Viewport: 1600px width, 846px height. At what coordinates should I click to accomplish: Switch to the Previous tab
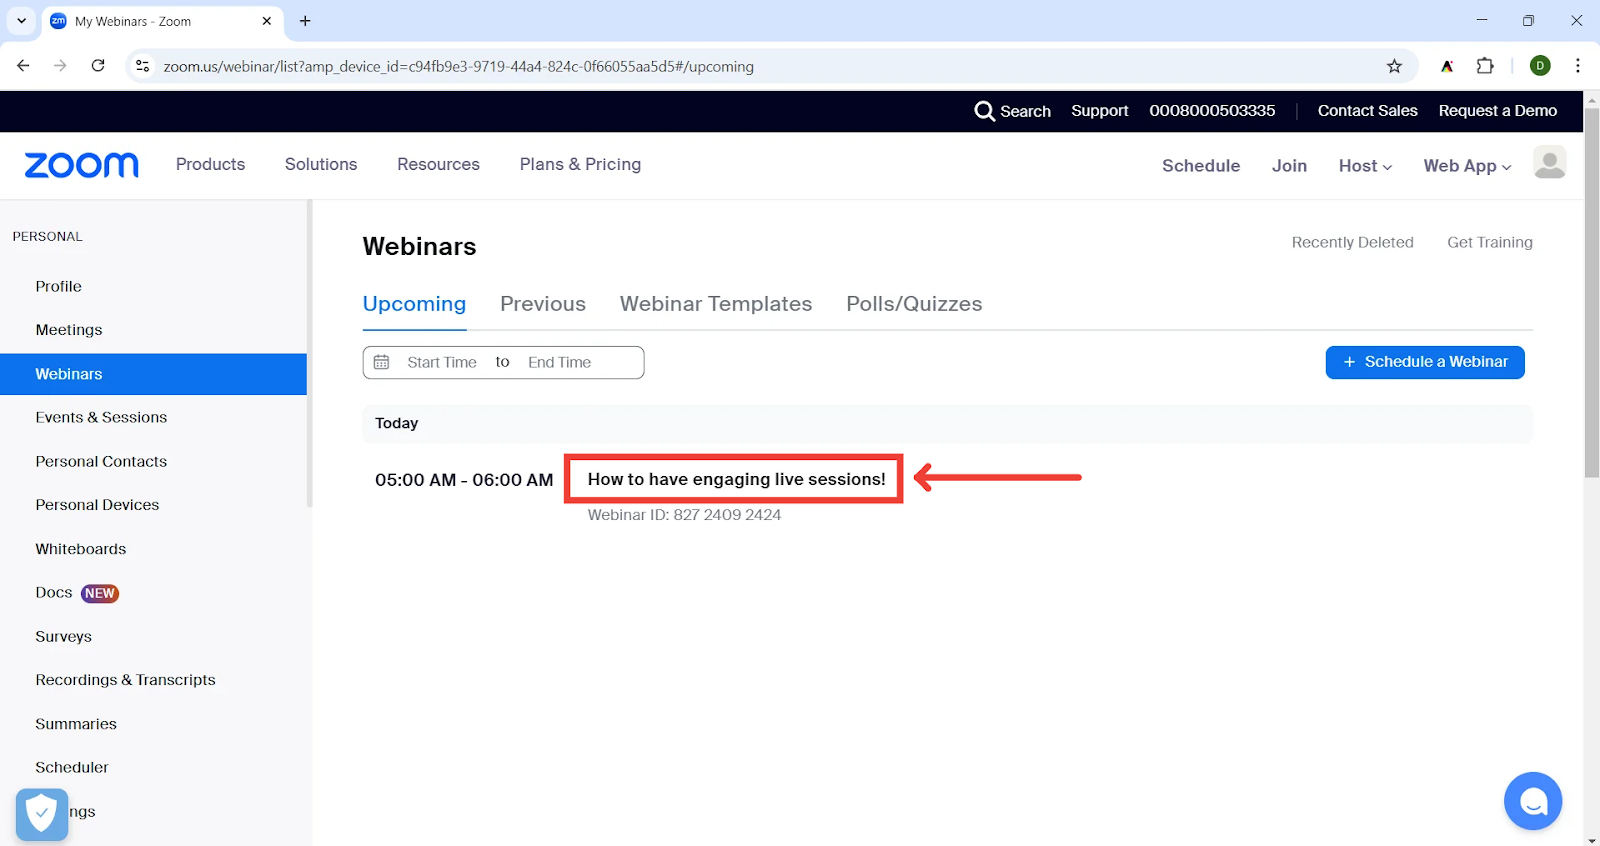(x=543, y=304)
